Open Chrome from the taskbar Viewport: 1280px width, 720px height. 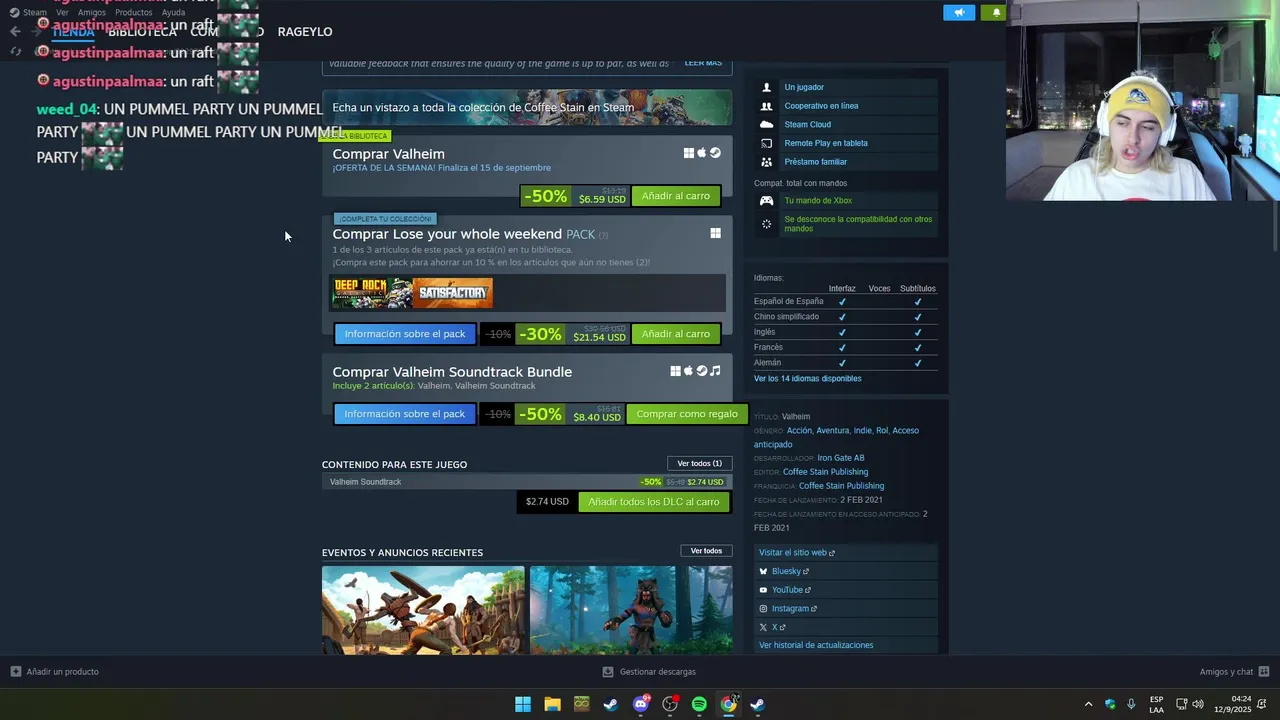[729, 704]
